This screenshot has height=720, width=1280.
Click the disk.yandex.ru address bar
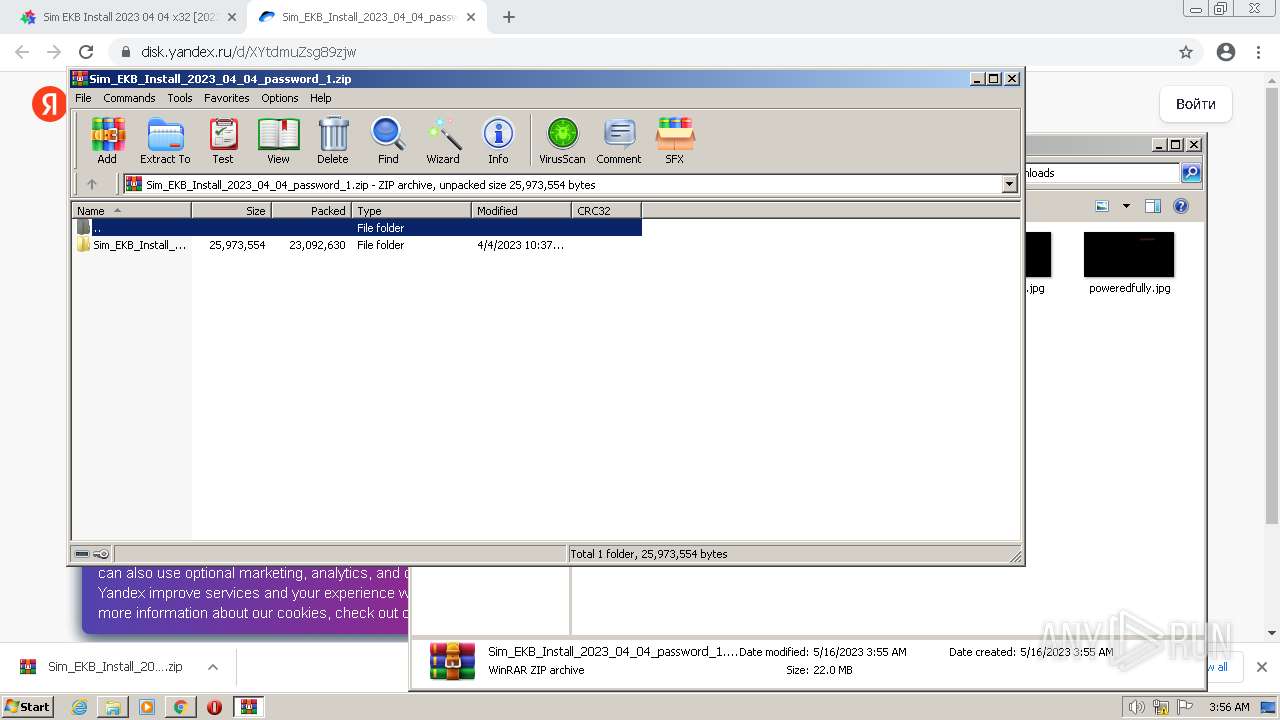point(640,52)
